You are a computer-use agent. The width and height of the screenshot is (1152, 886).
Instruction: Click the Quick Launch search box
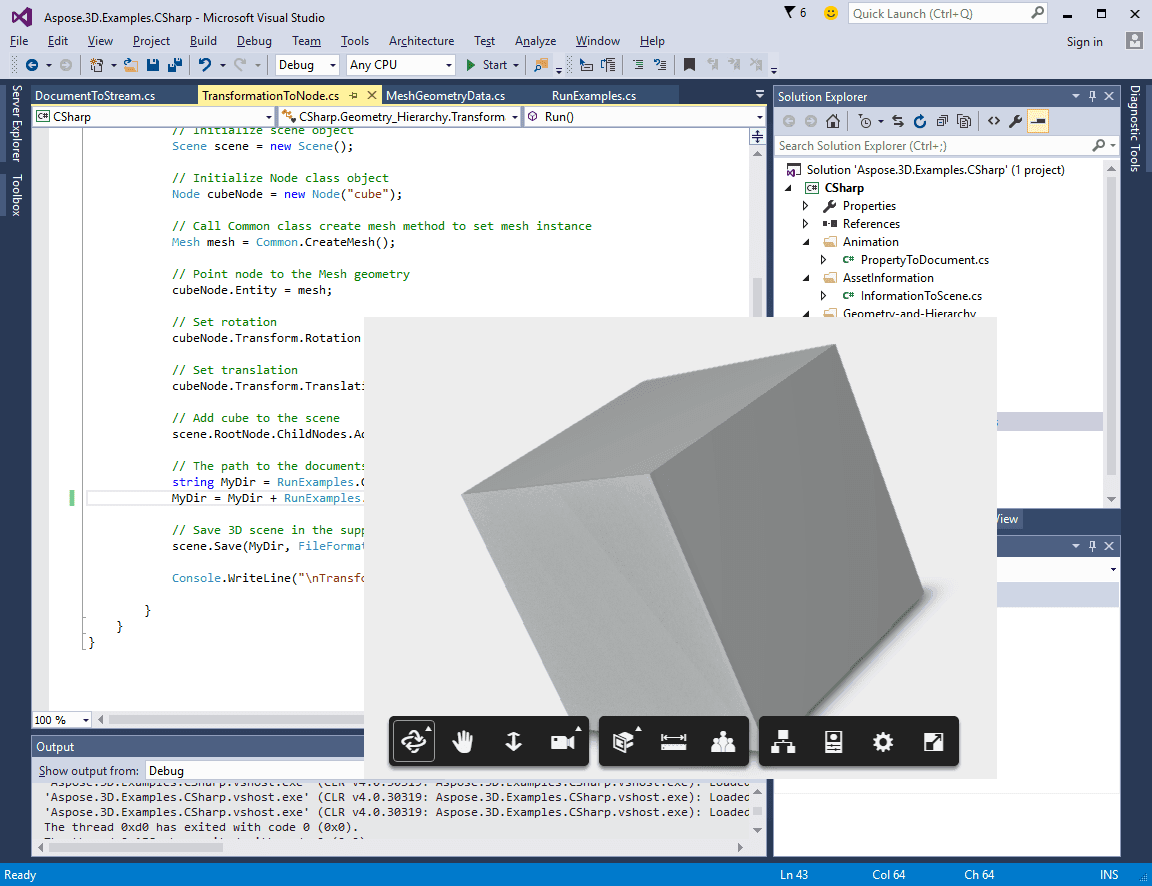[x=948, y=13]
